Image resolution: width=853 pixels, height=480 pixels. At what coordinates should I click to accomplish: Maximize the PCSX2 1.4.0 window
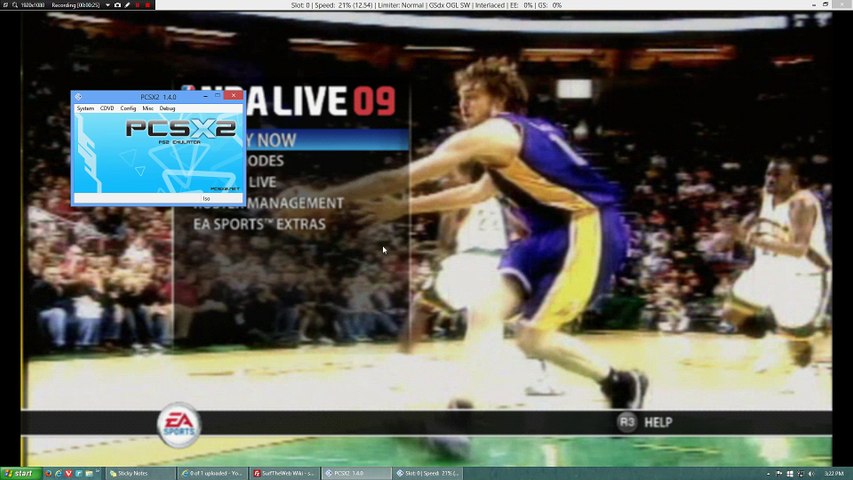218,96
